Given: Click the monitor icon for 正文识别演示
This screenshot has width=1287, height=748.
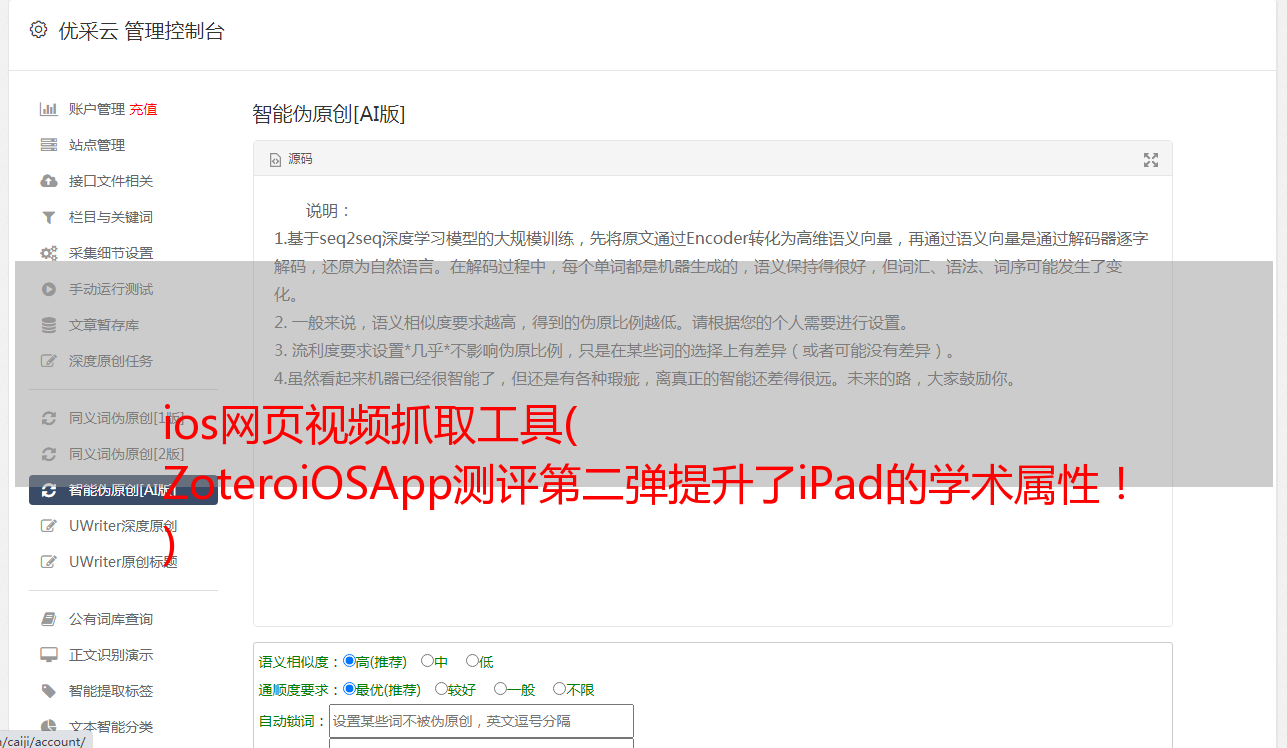Looking at the screenshot, I should tap(48, 655).
